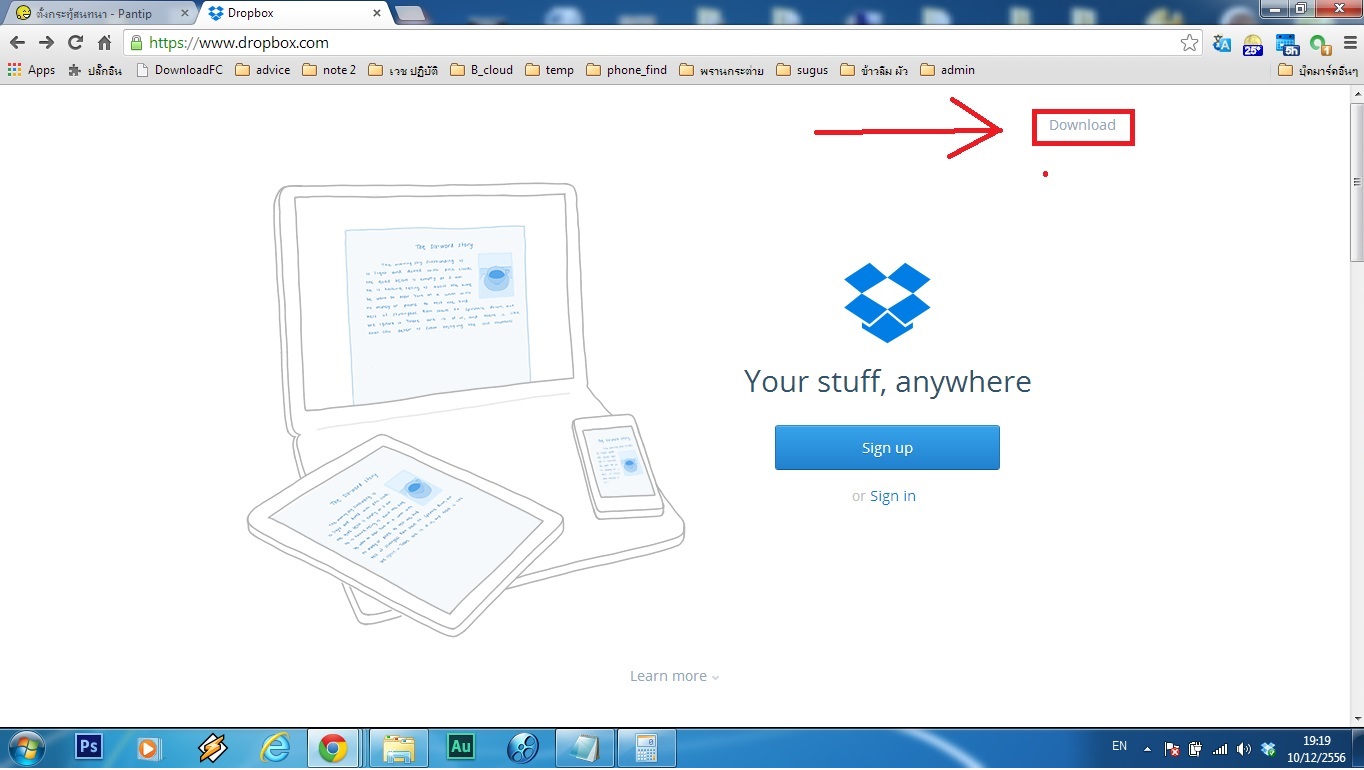Show hidden system tray icons

[1147, 748]
